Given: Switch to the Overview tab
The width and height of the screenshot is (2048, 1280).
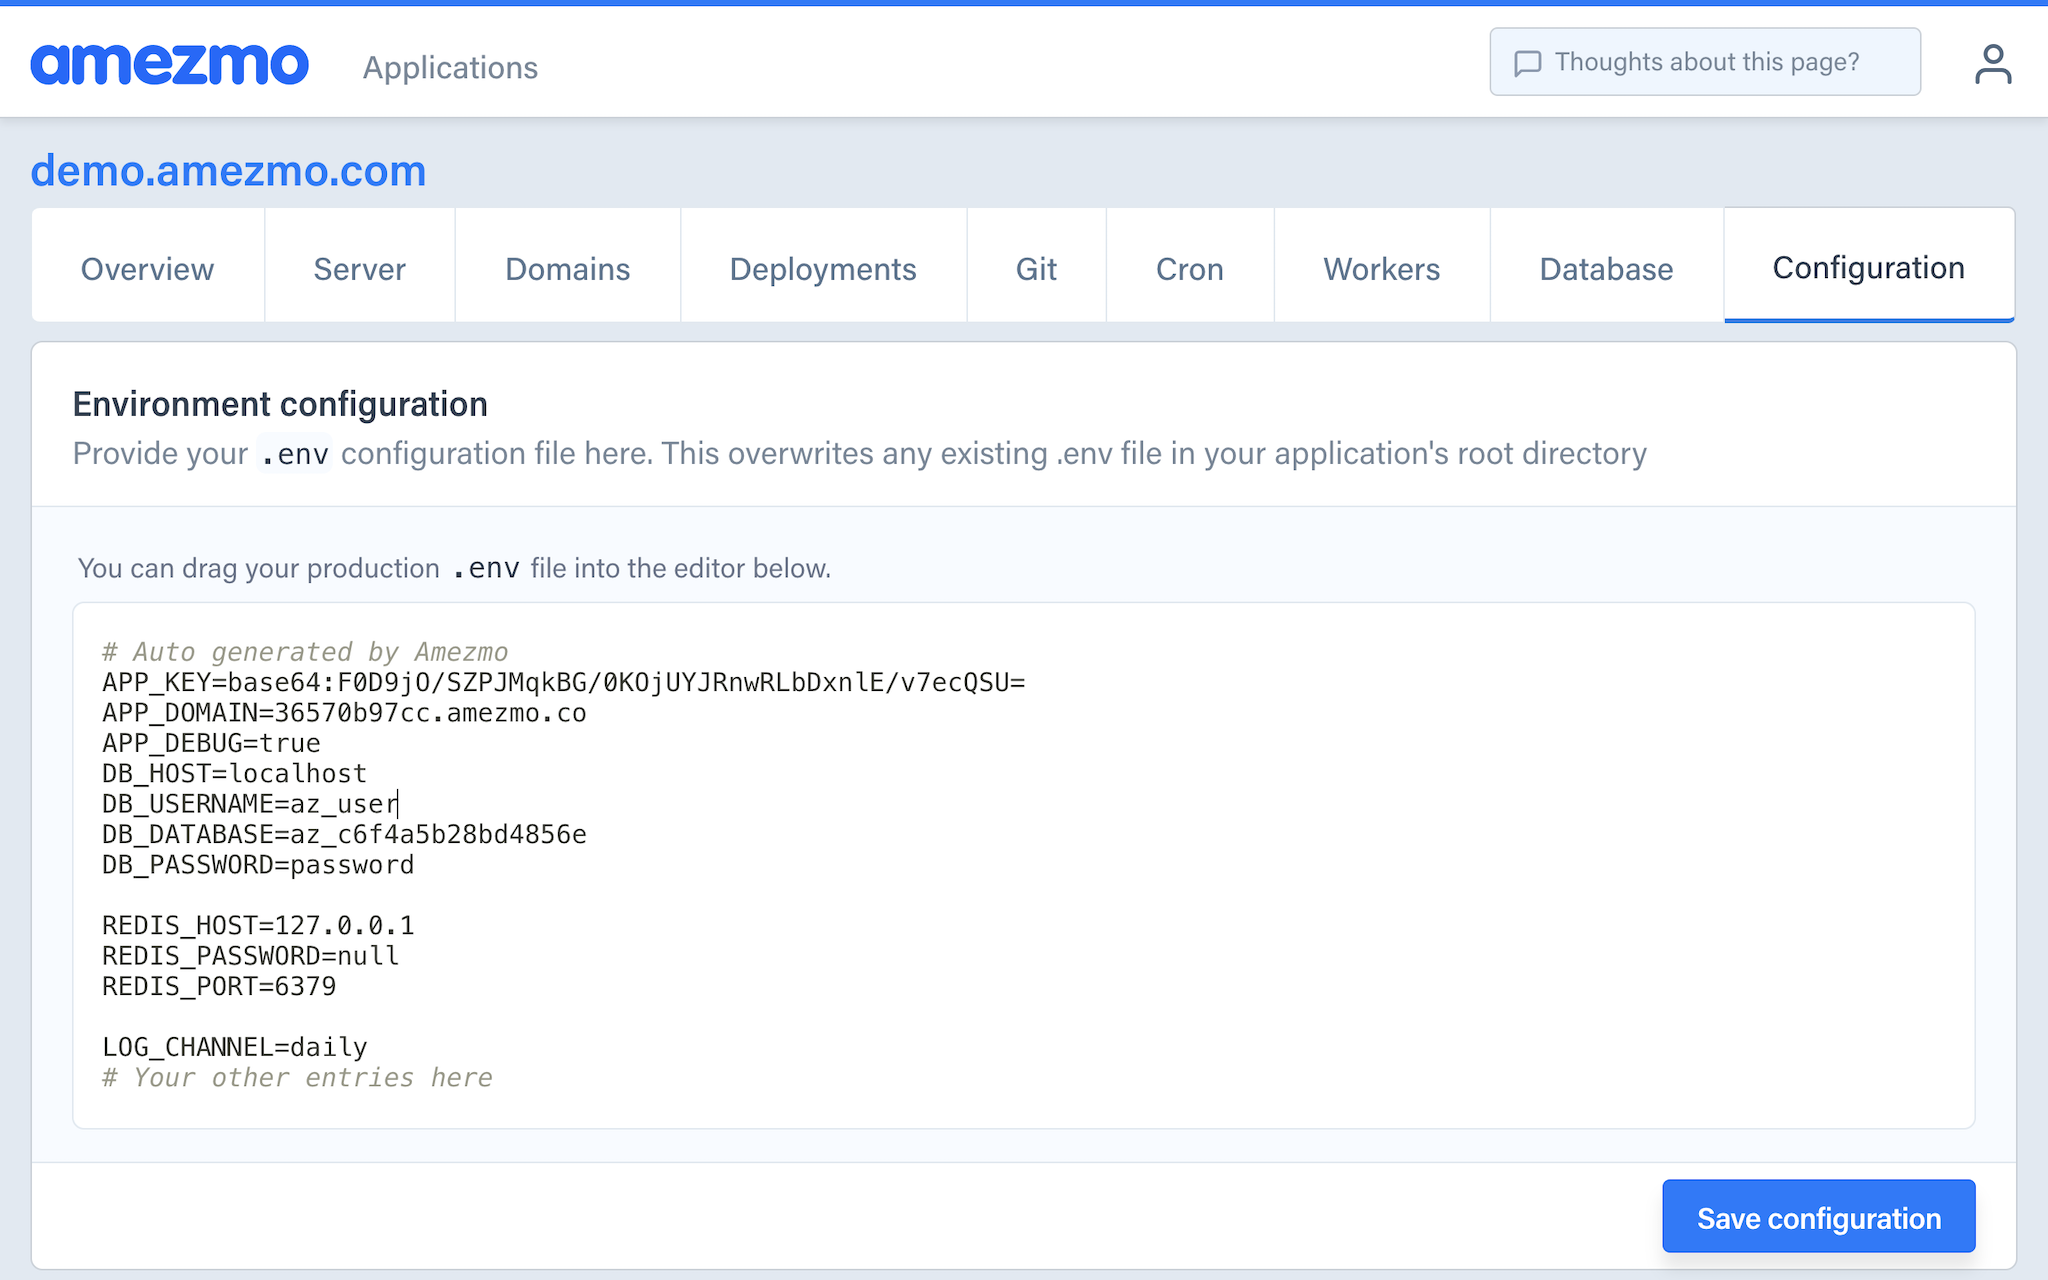Looking at the screenshot, I should point(147,268).
